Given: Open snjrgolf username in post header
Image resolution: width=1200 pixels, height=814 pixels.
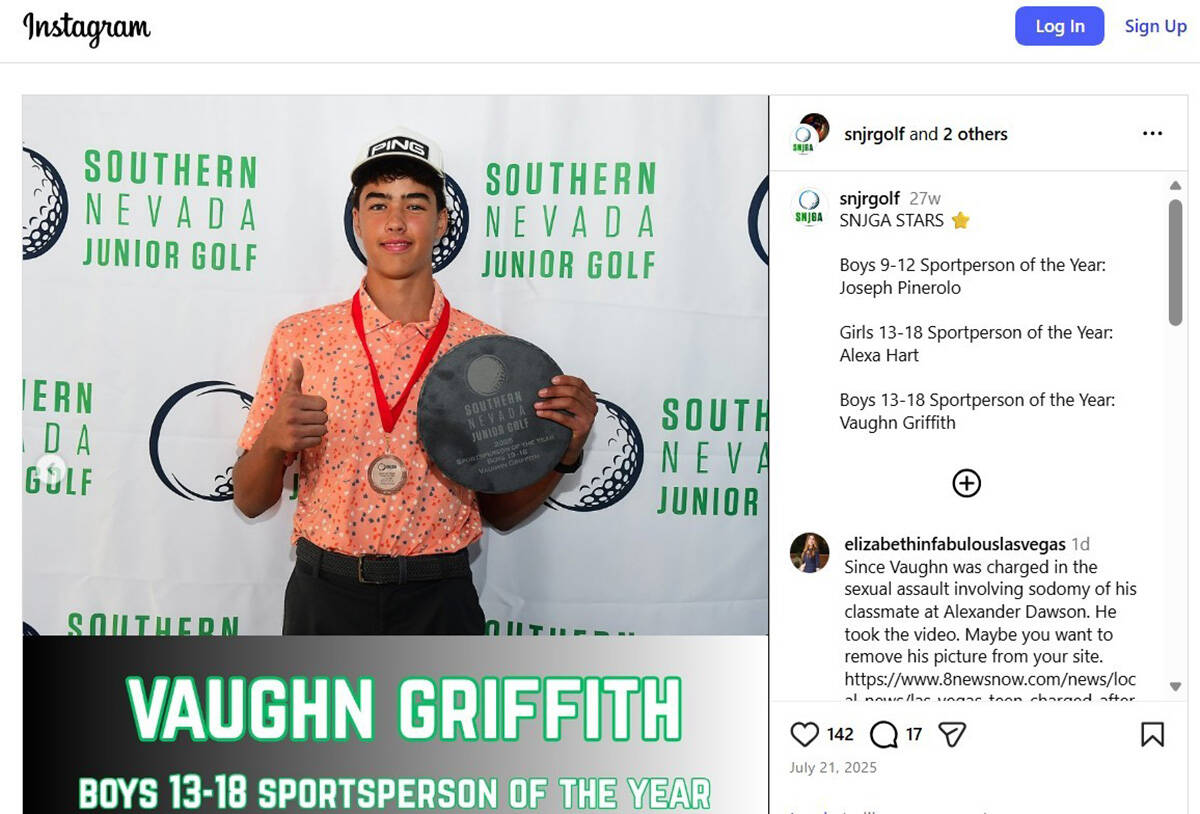Looking at the screenshot, I should 874,134.
